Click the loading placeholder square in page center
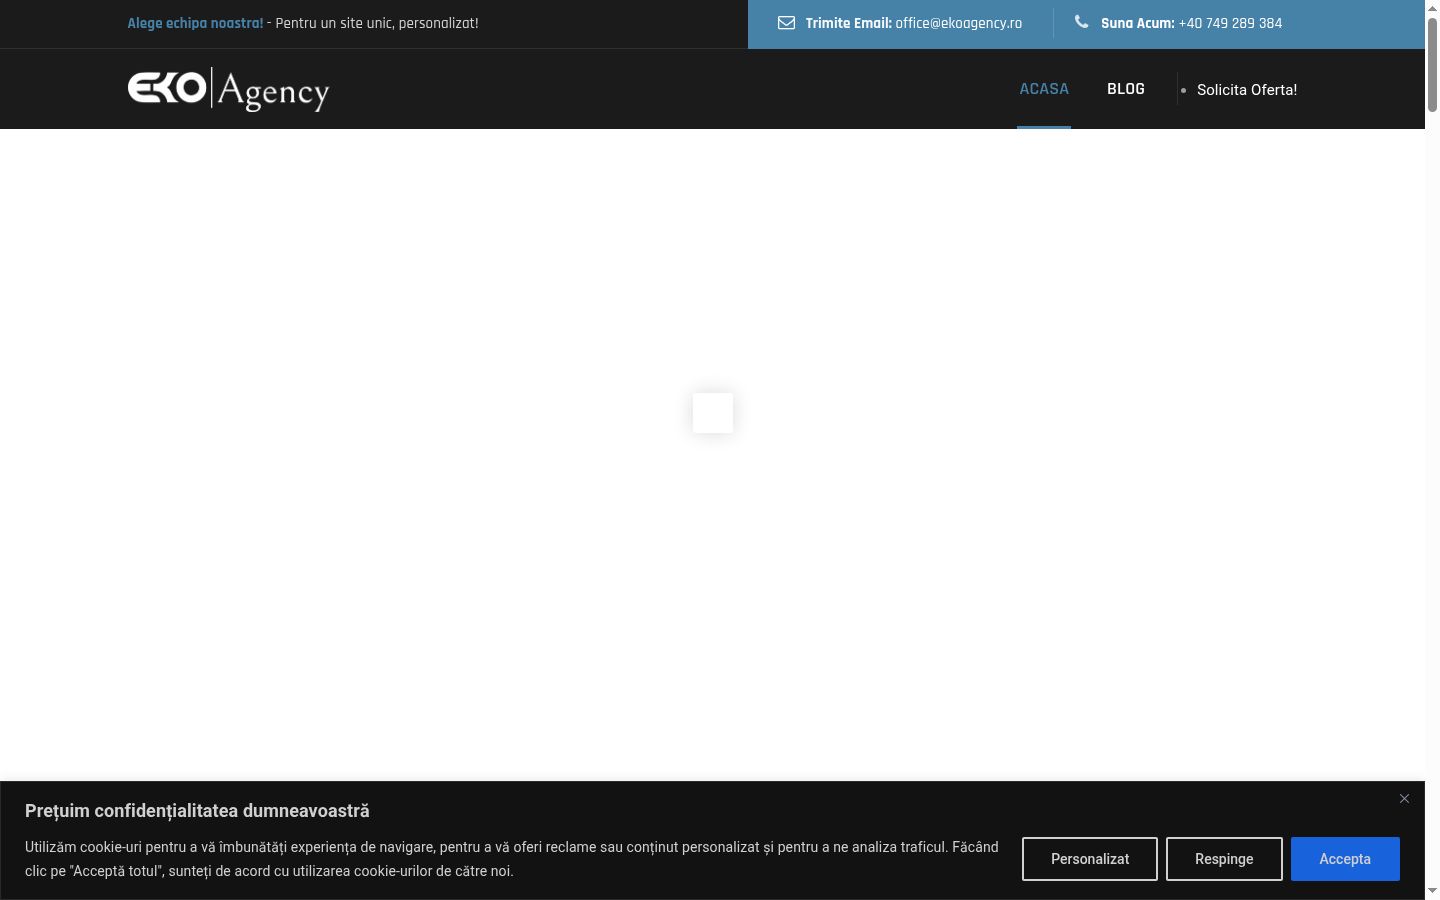Viewport: 1440px width, 900px height. click(x=713, y=413)
